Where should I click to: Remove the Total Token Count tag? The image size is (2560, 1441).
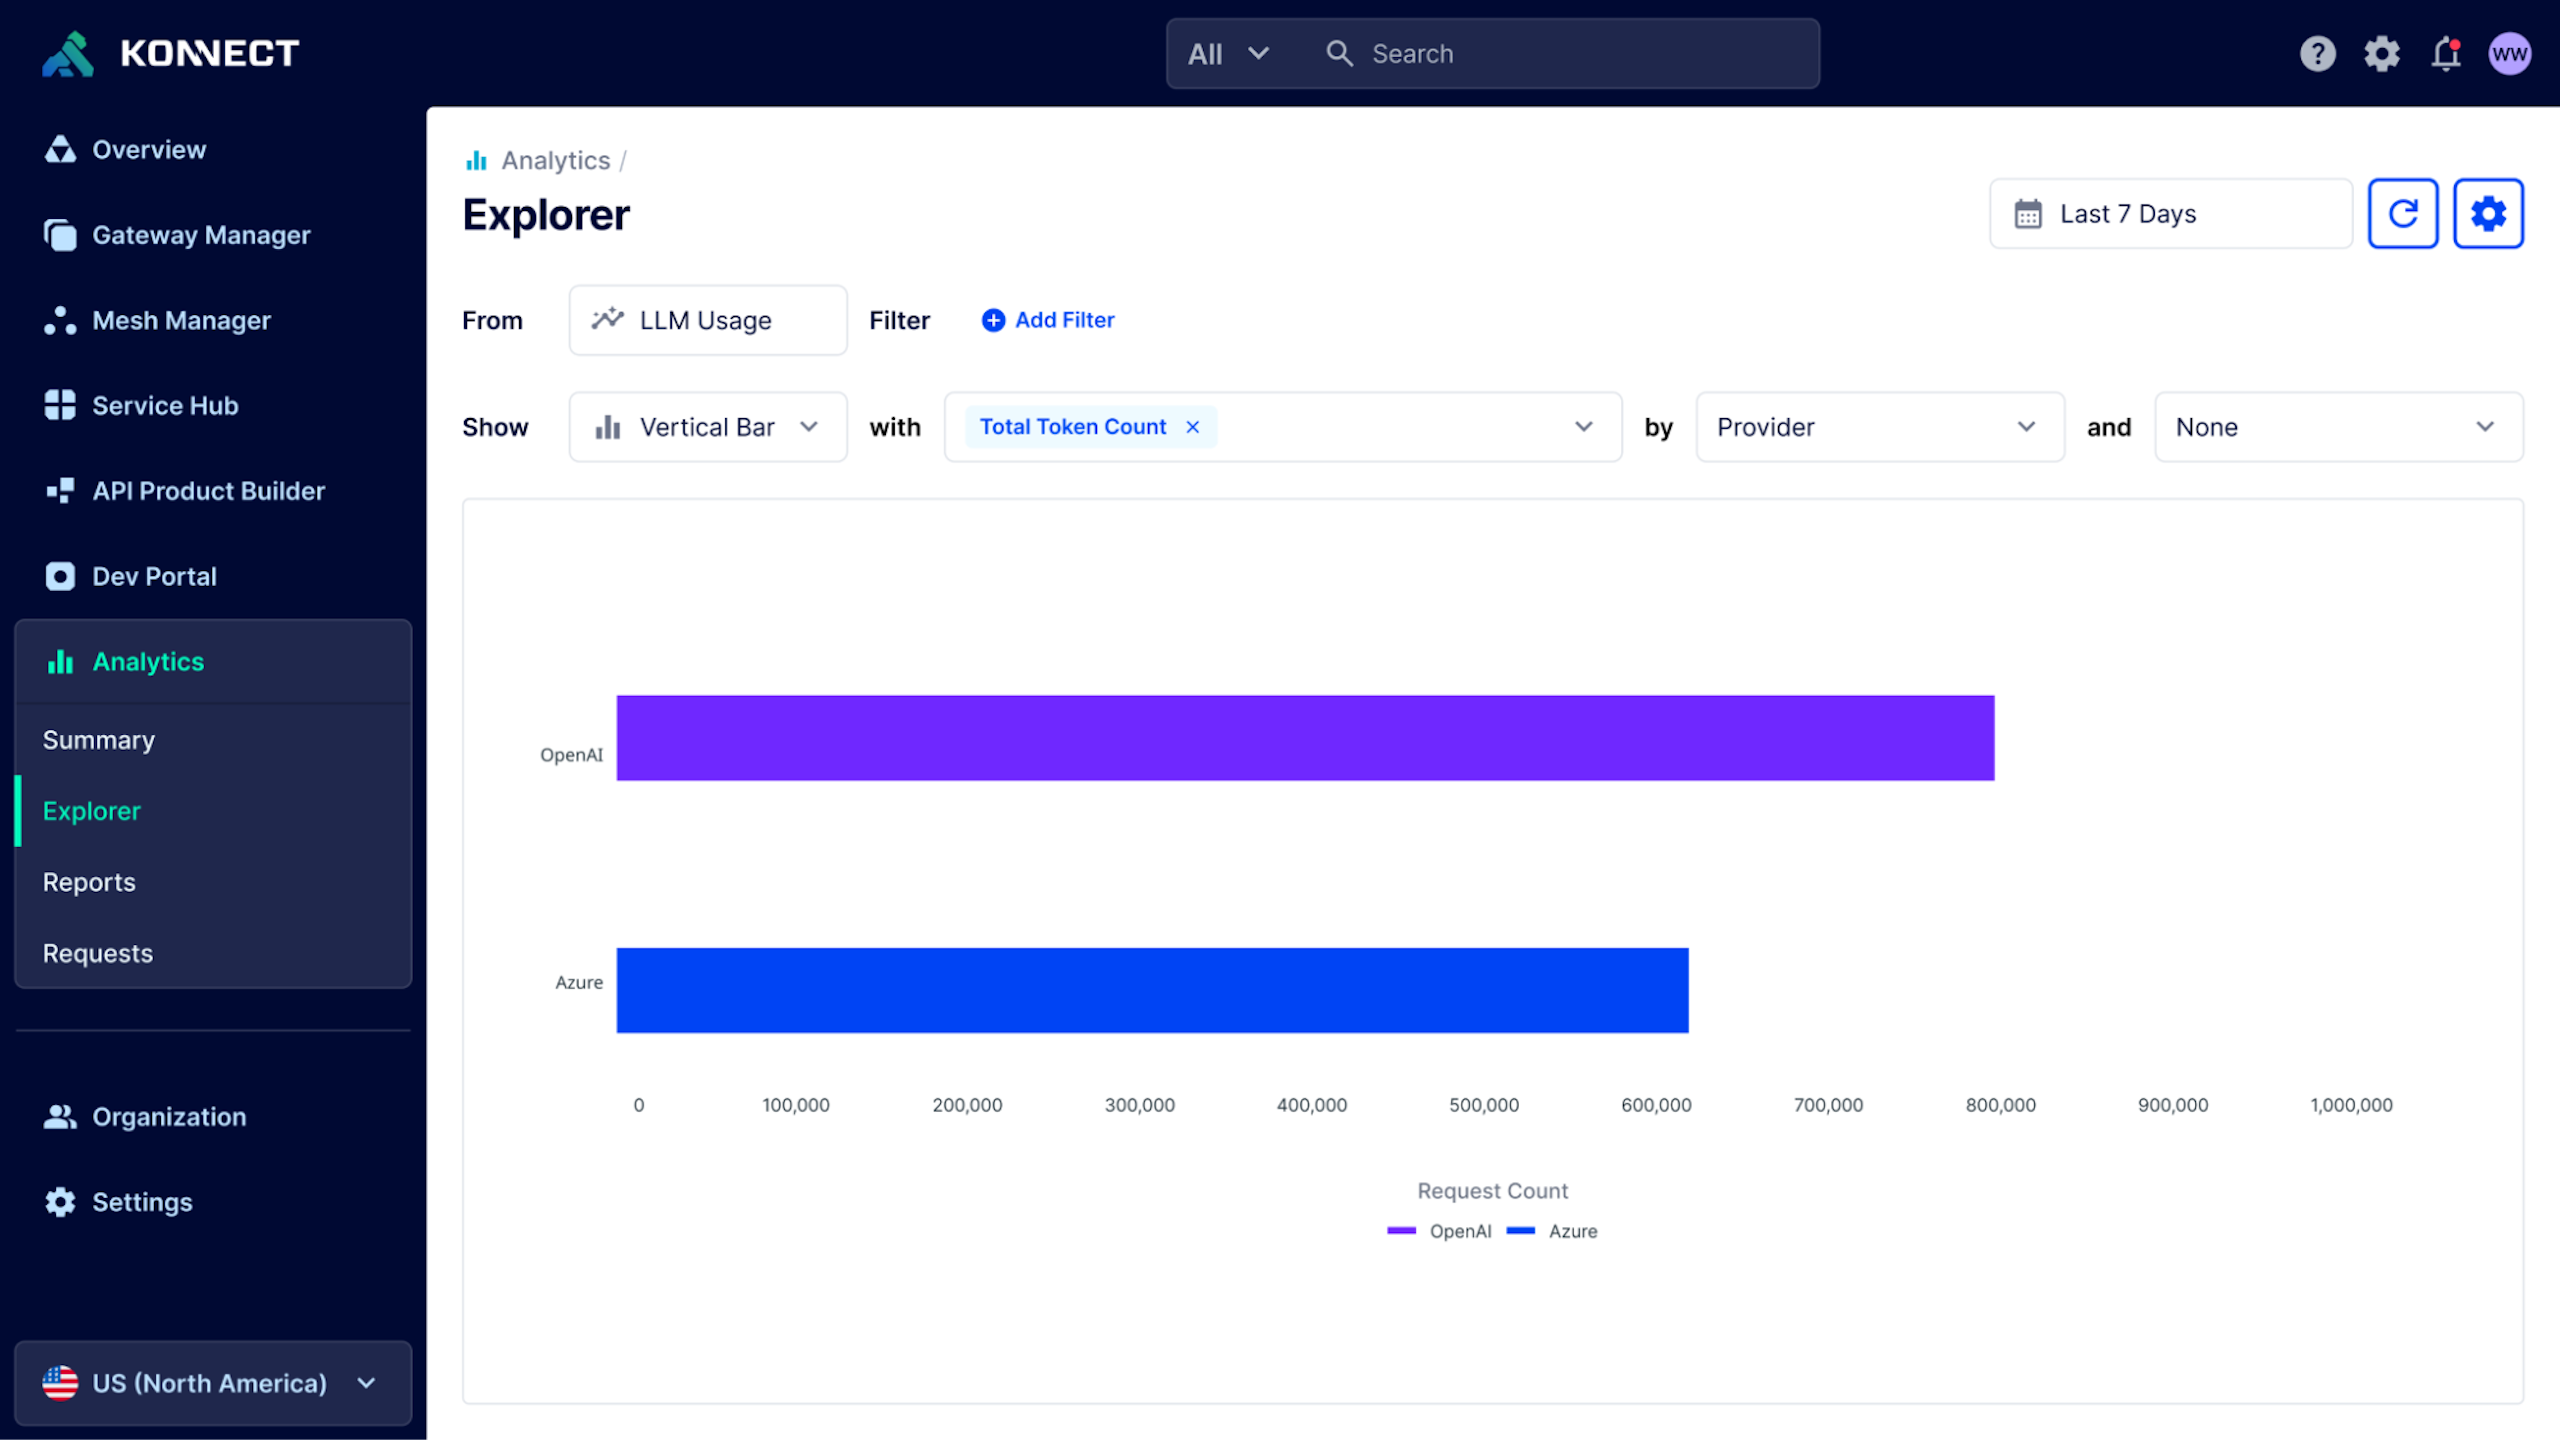point(1192,427)
